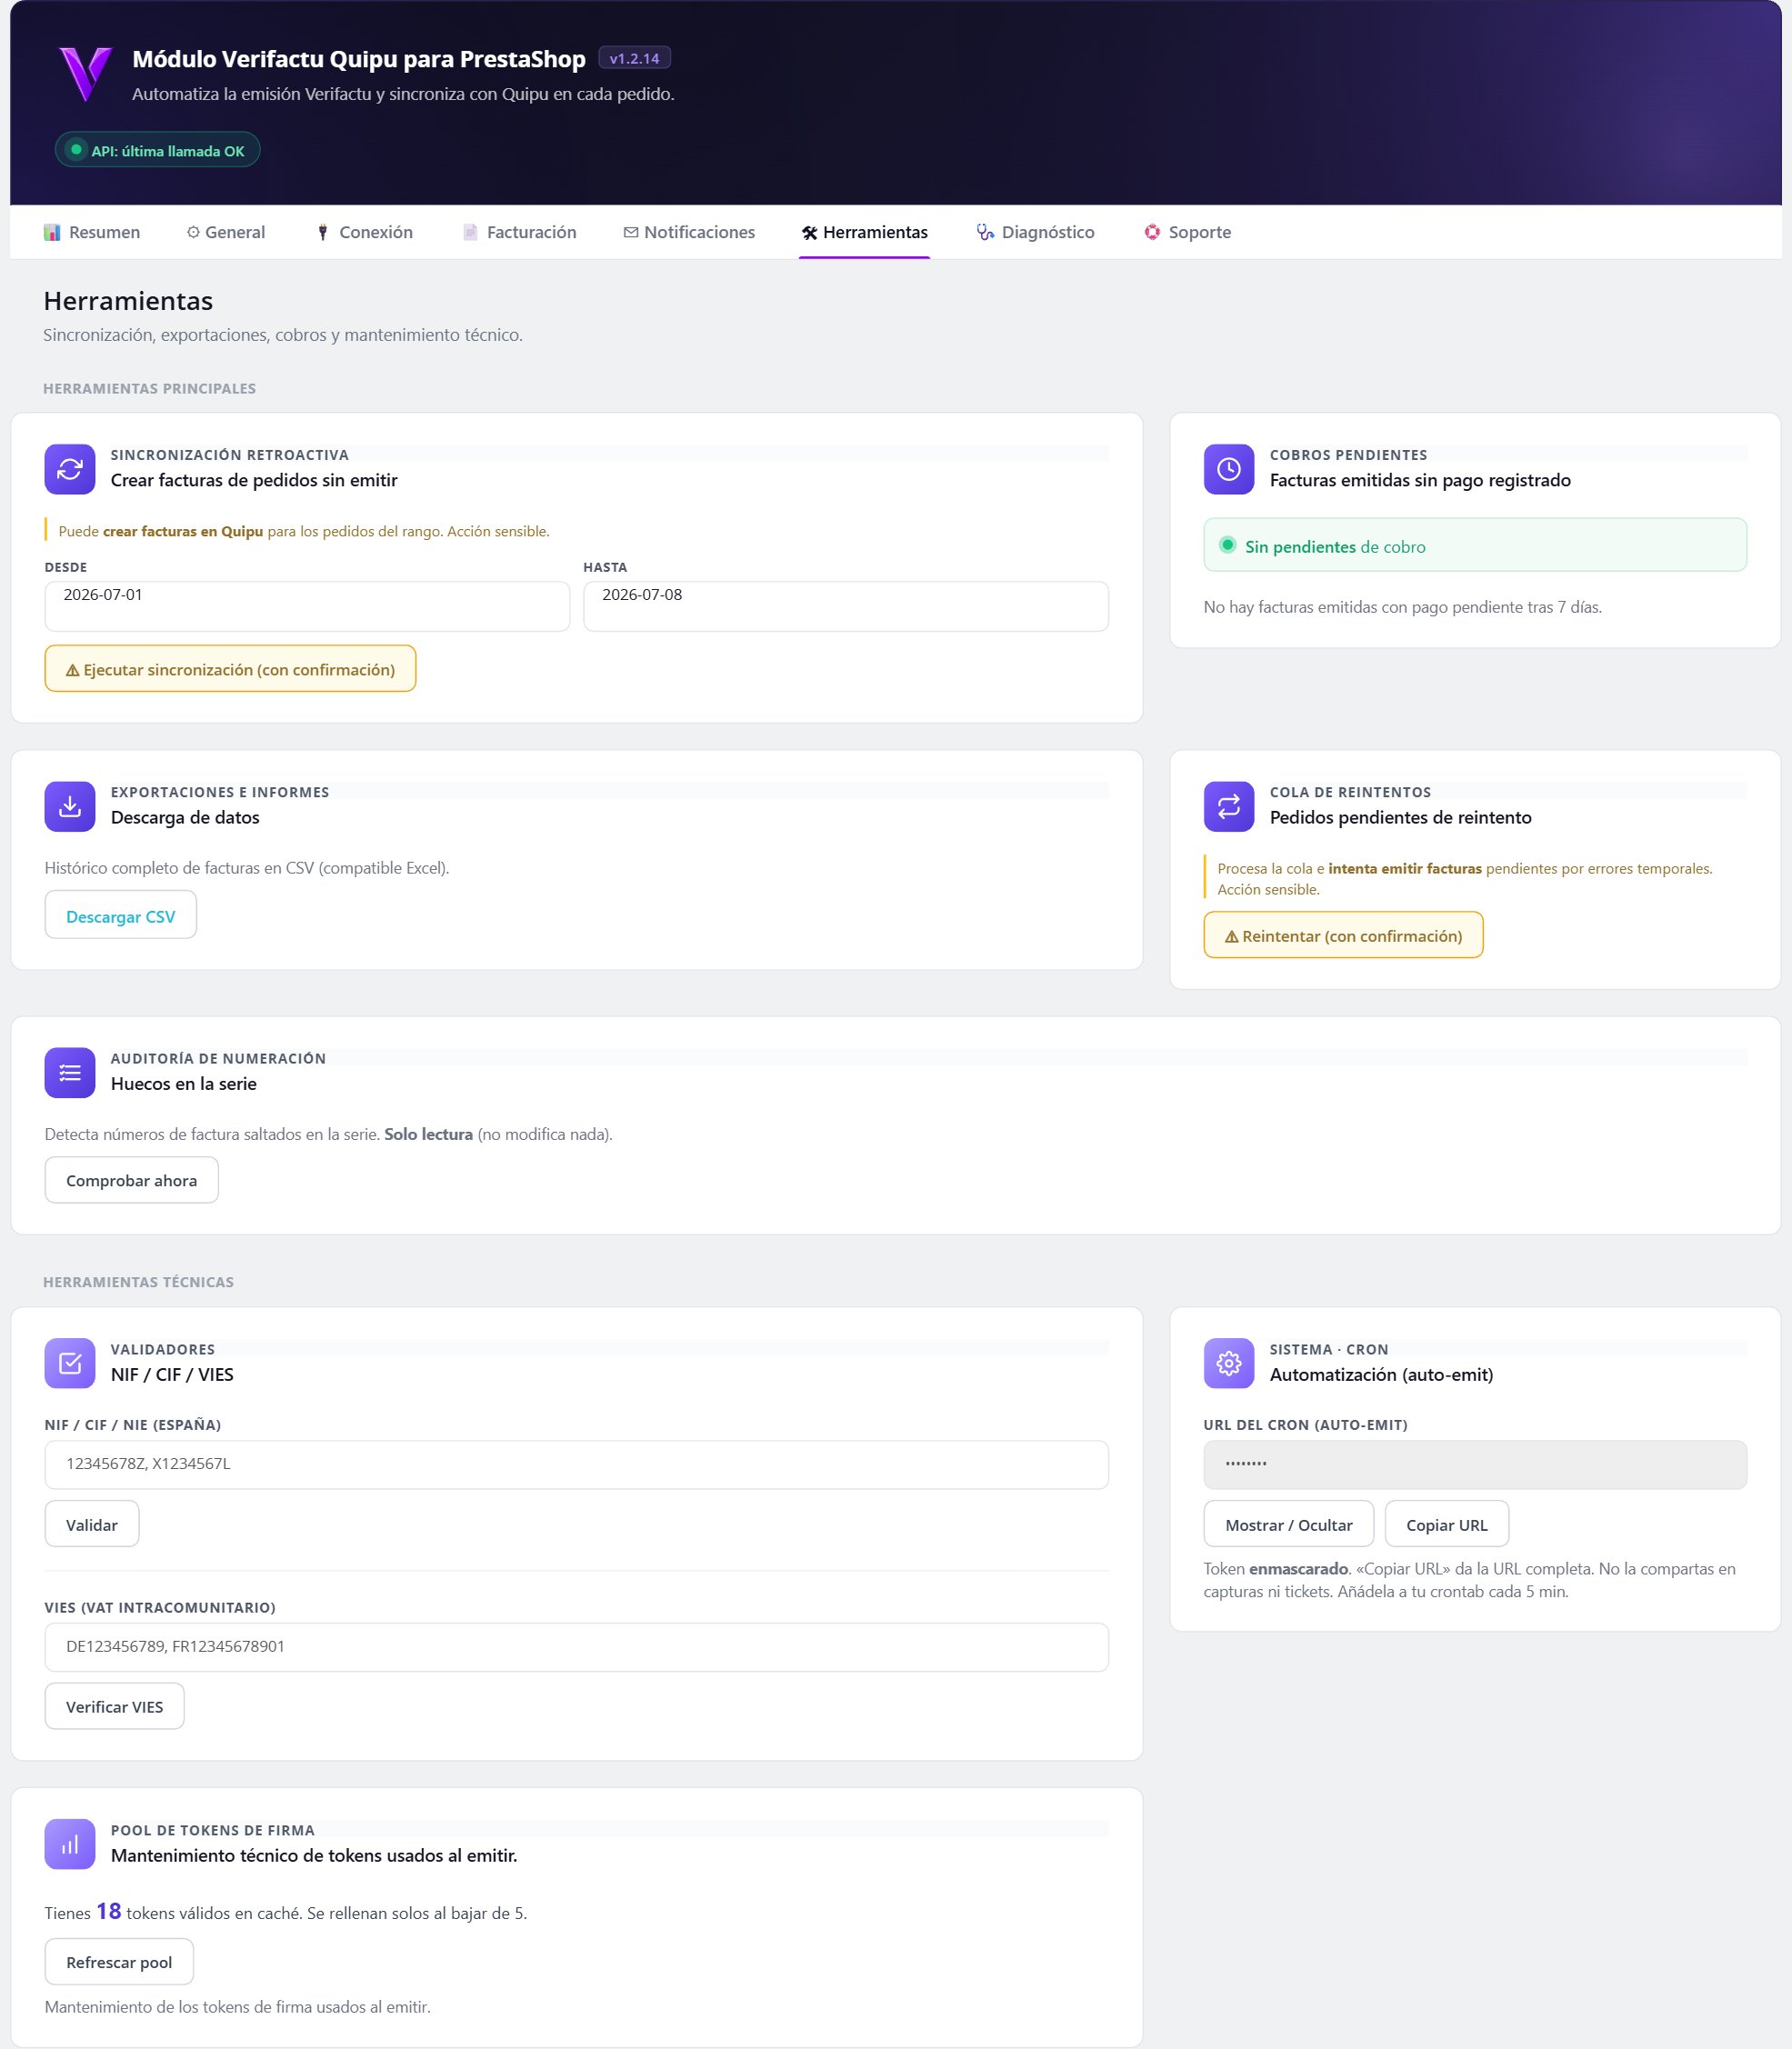
Task: Focus the NIF / CIF / NIE input field
Action: pos(577,1464)
